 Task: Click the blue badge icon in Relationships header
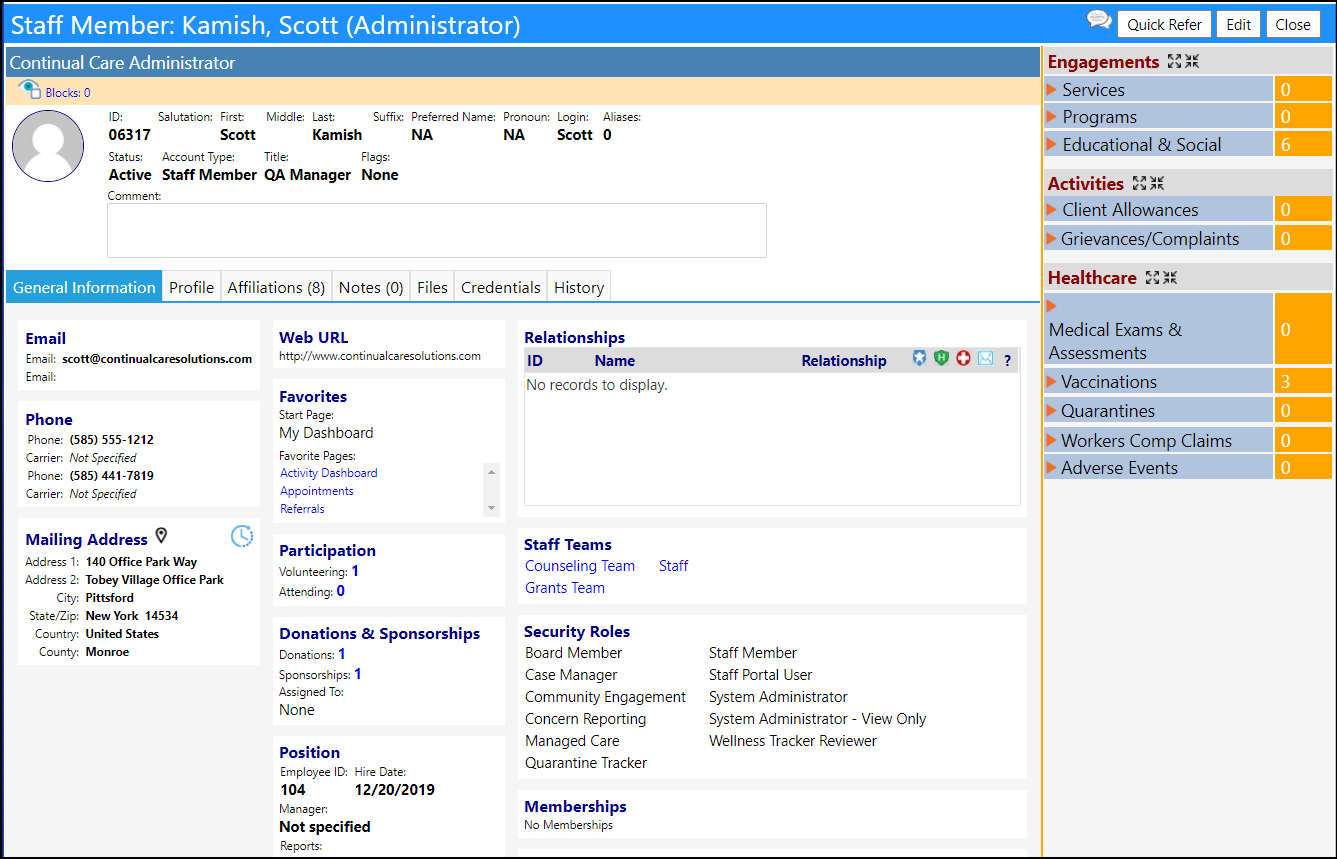click(919, 358)
